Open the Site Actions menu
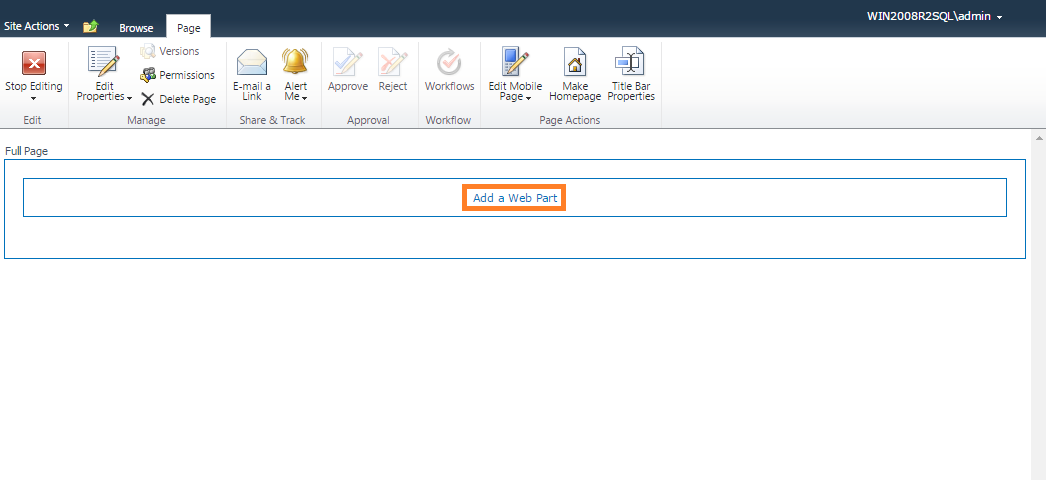 coord(37,26)
